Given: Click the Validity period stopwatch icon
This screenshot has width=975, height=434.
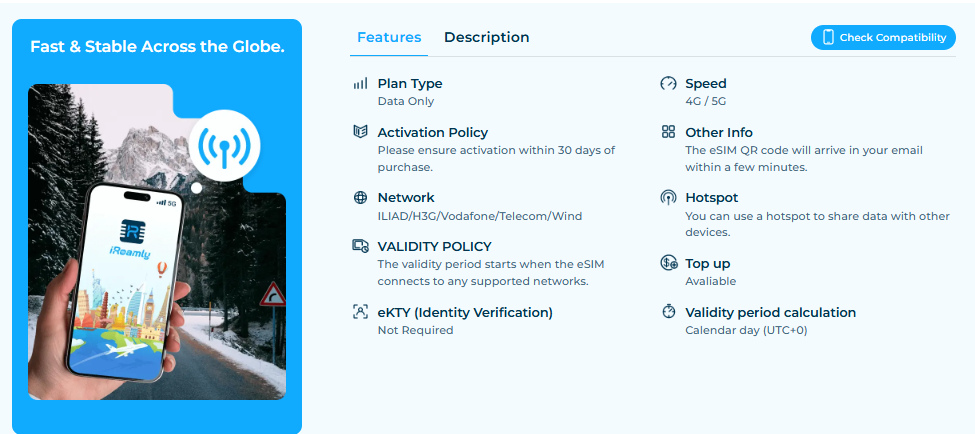Looking at the screenshot, I should pyautogui.click(x=668, y=312).
